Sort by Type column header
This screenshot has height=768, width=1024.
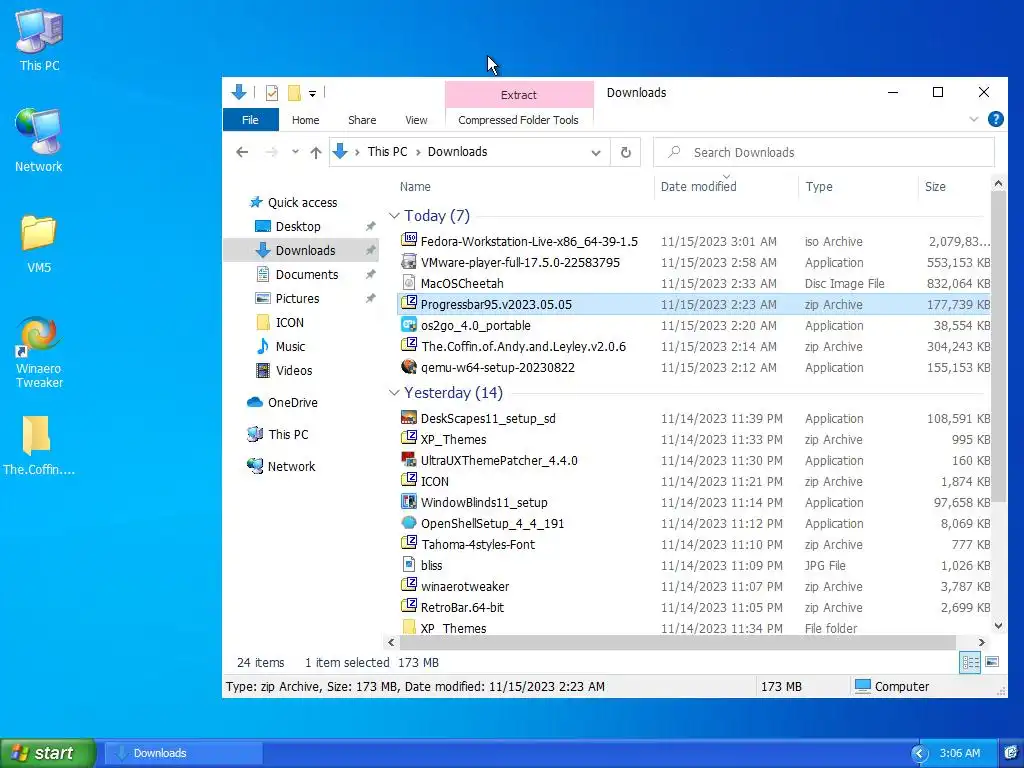[858, 187]
